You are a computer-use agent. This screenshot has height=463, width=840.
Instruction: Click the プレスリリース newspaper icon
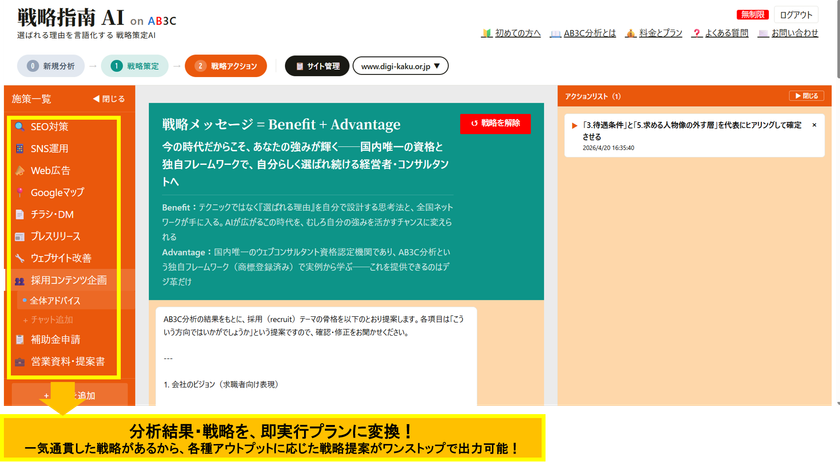[x=20, y=236]
